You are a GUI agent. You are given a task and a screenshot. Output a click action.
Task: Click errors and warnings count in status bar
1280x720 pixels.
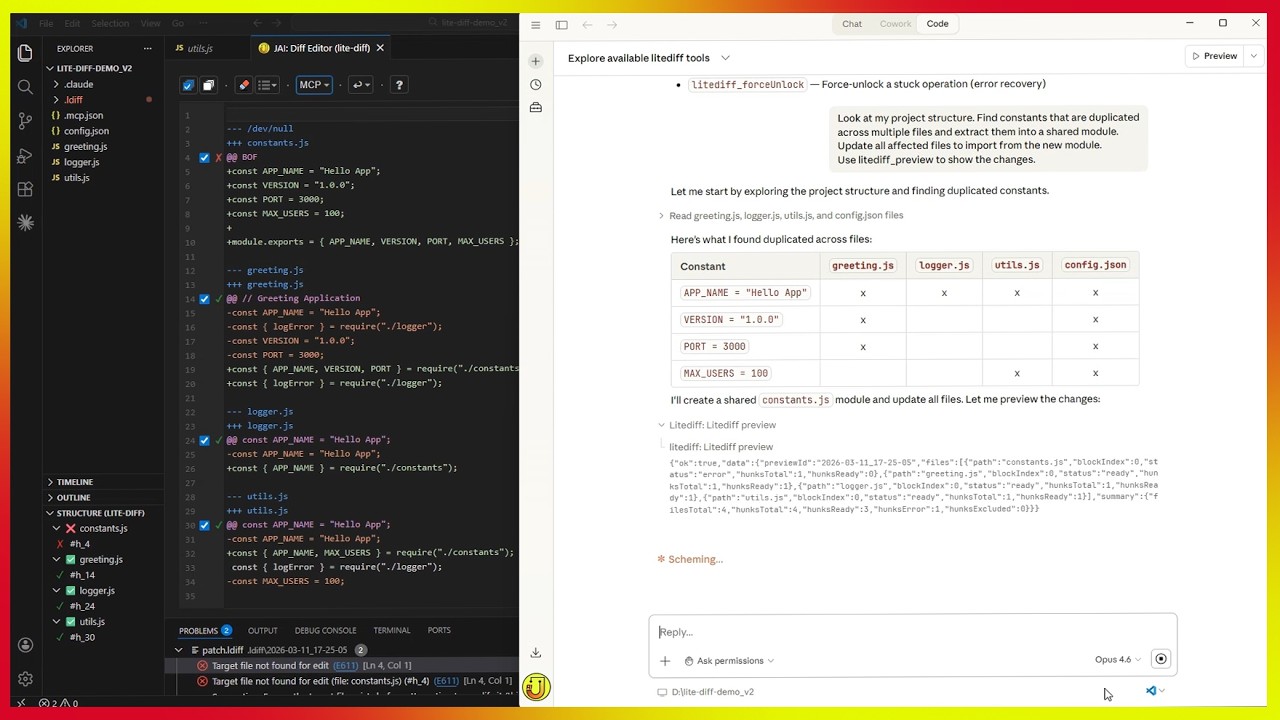tap(58, 703)
